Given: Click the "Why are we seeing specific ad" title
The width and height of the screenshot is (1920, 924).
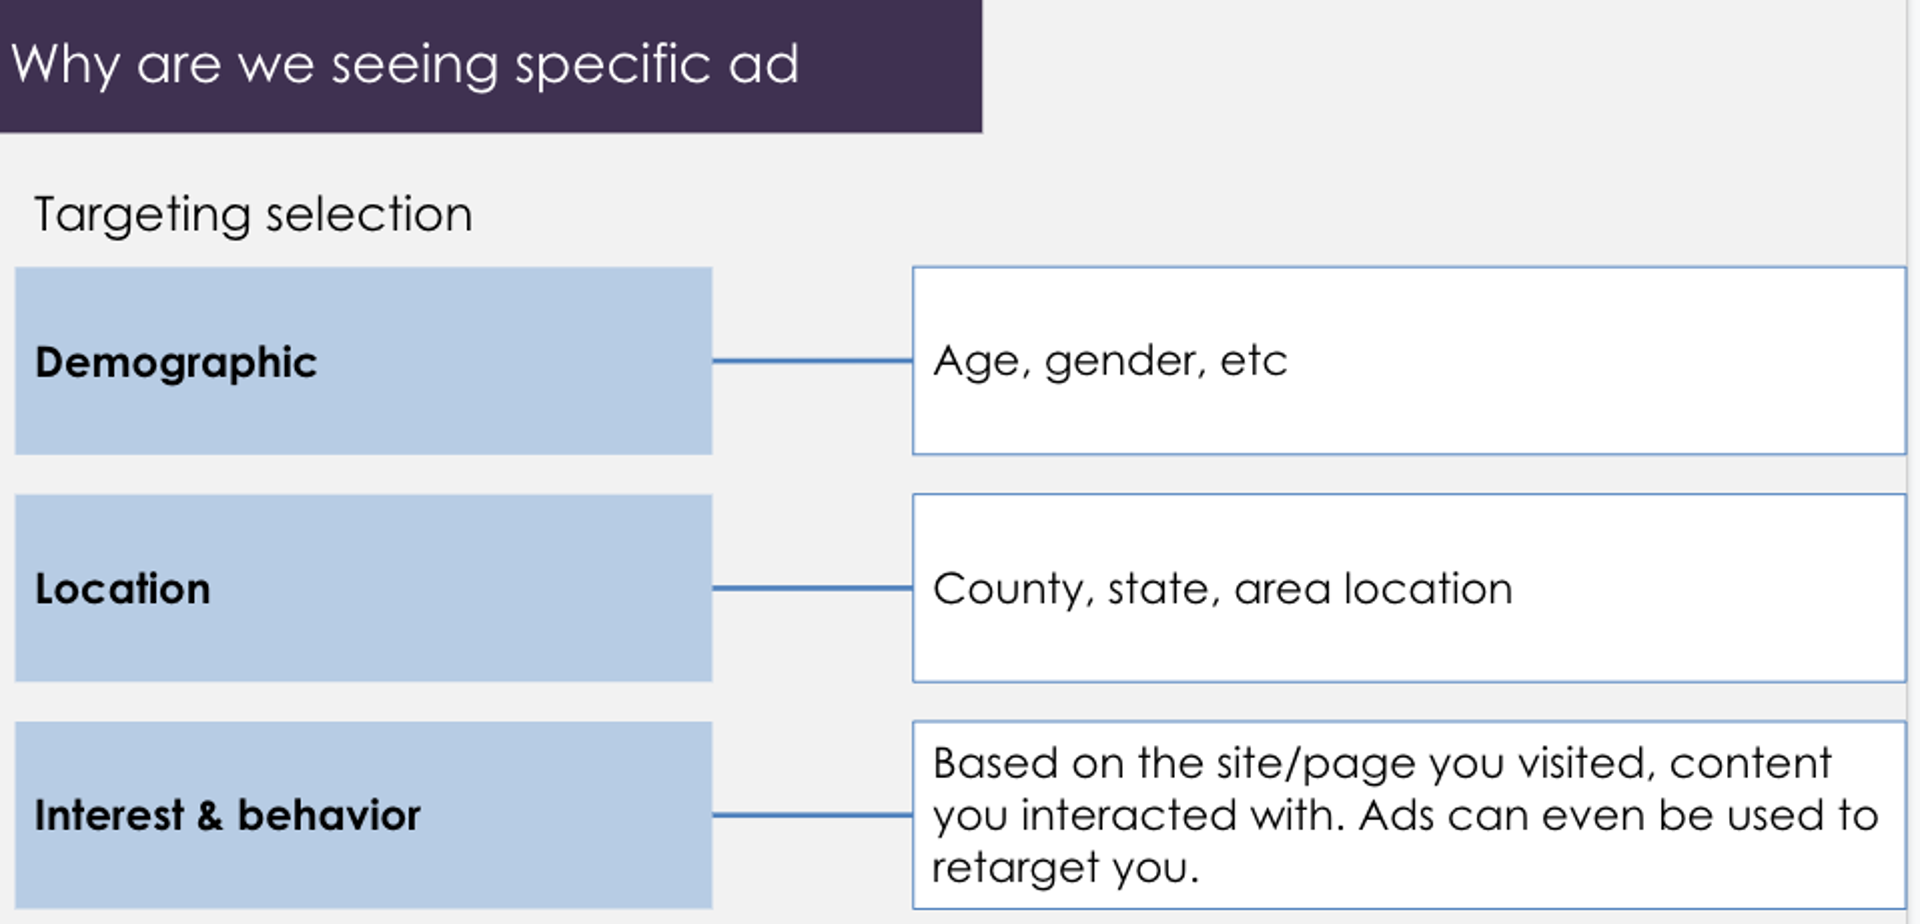Looking at the screenshot, I should tap(405, 65).
